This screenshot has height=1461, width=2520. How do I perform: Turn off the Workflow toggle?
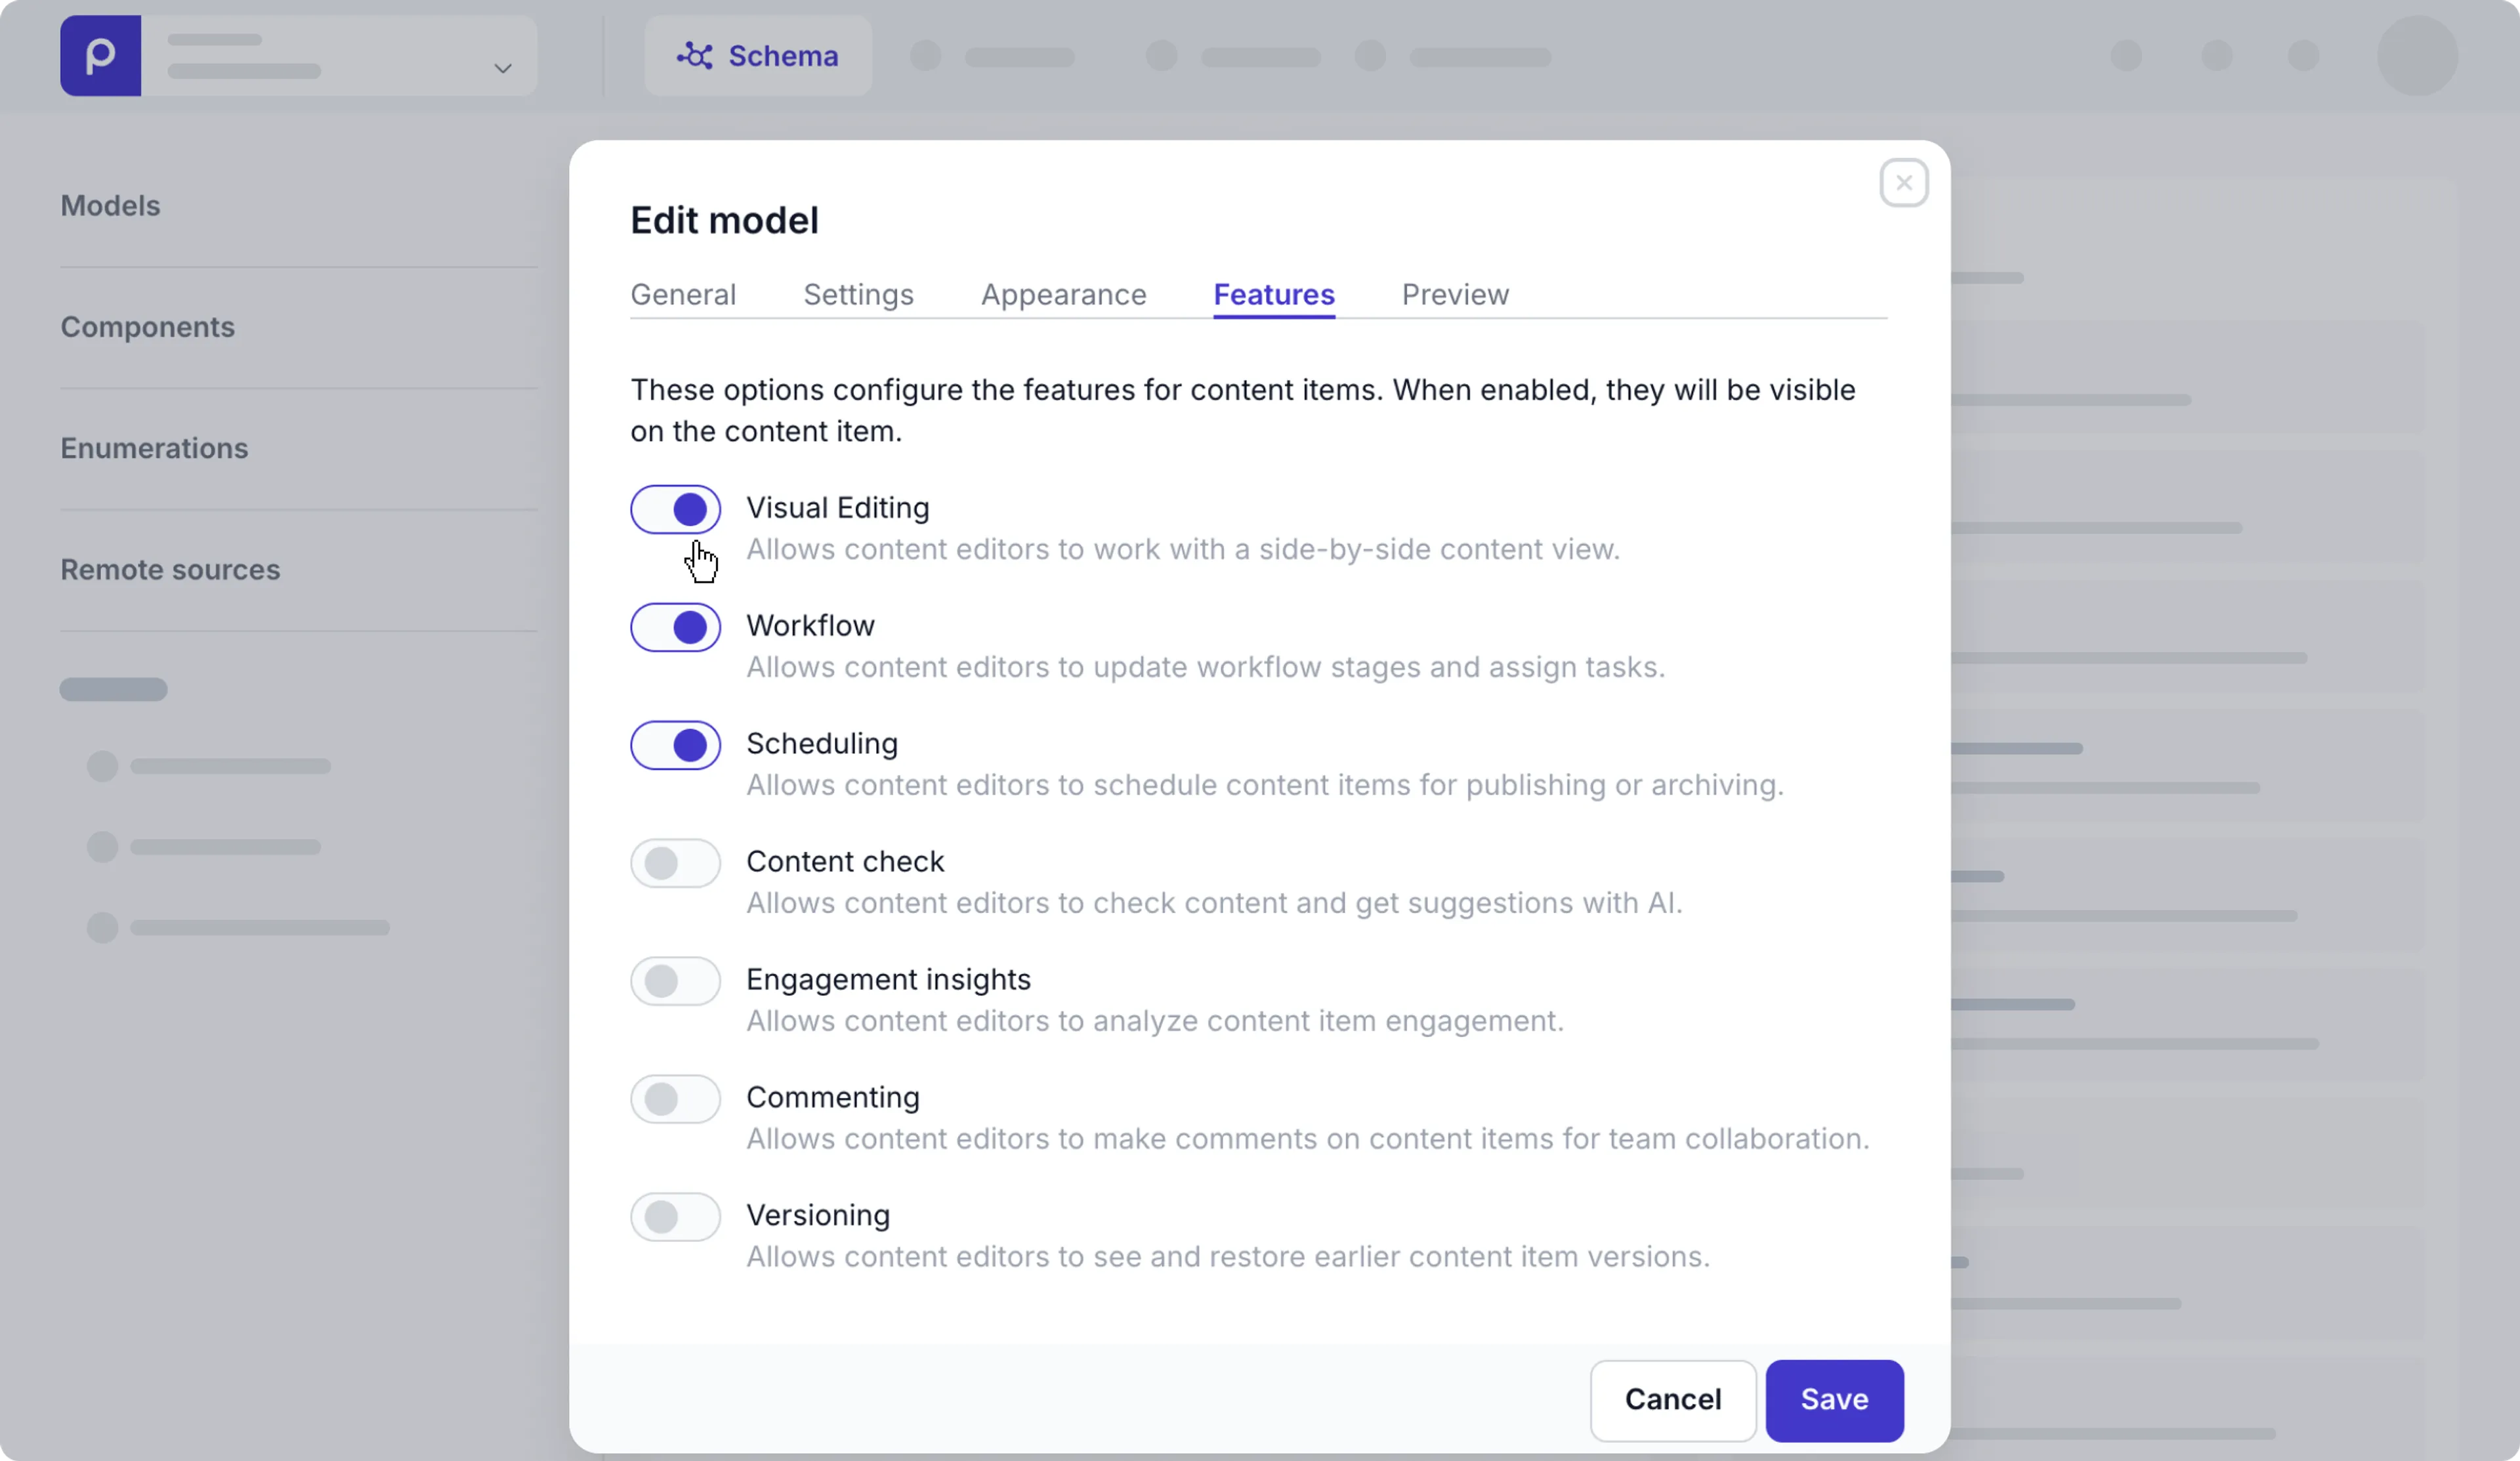[x=674, y=627]
